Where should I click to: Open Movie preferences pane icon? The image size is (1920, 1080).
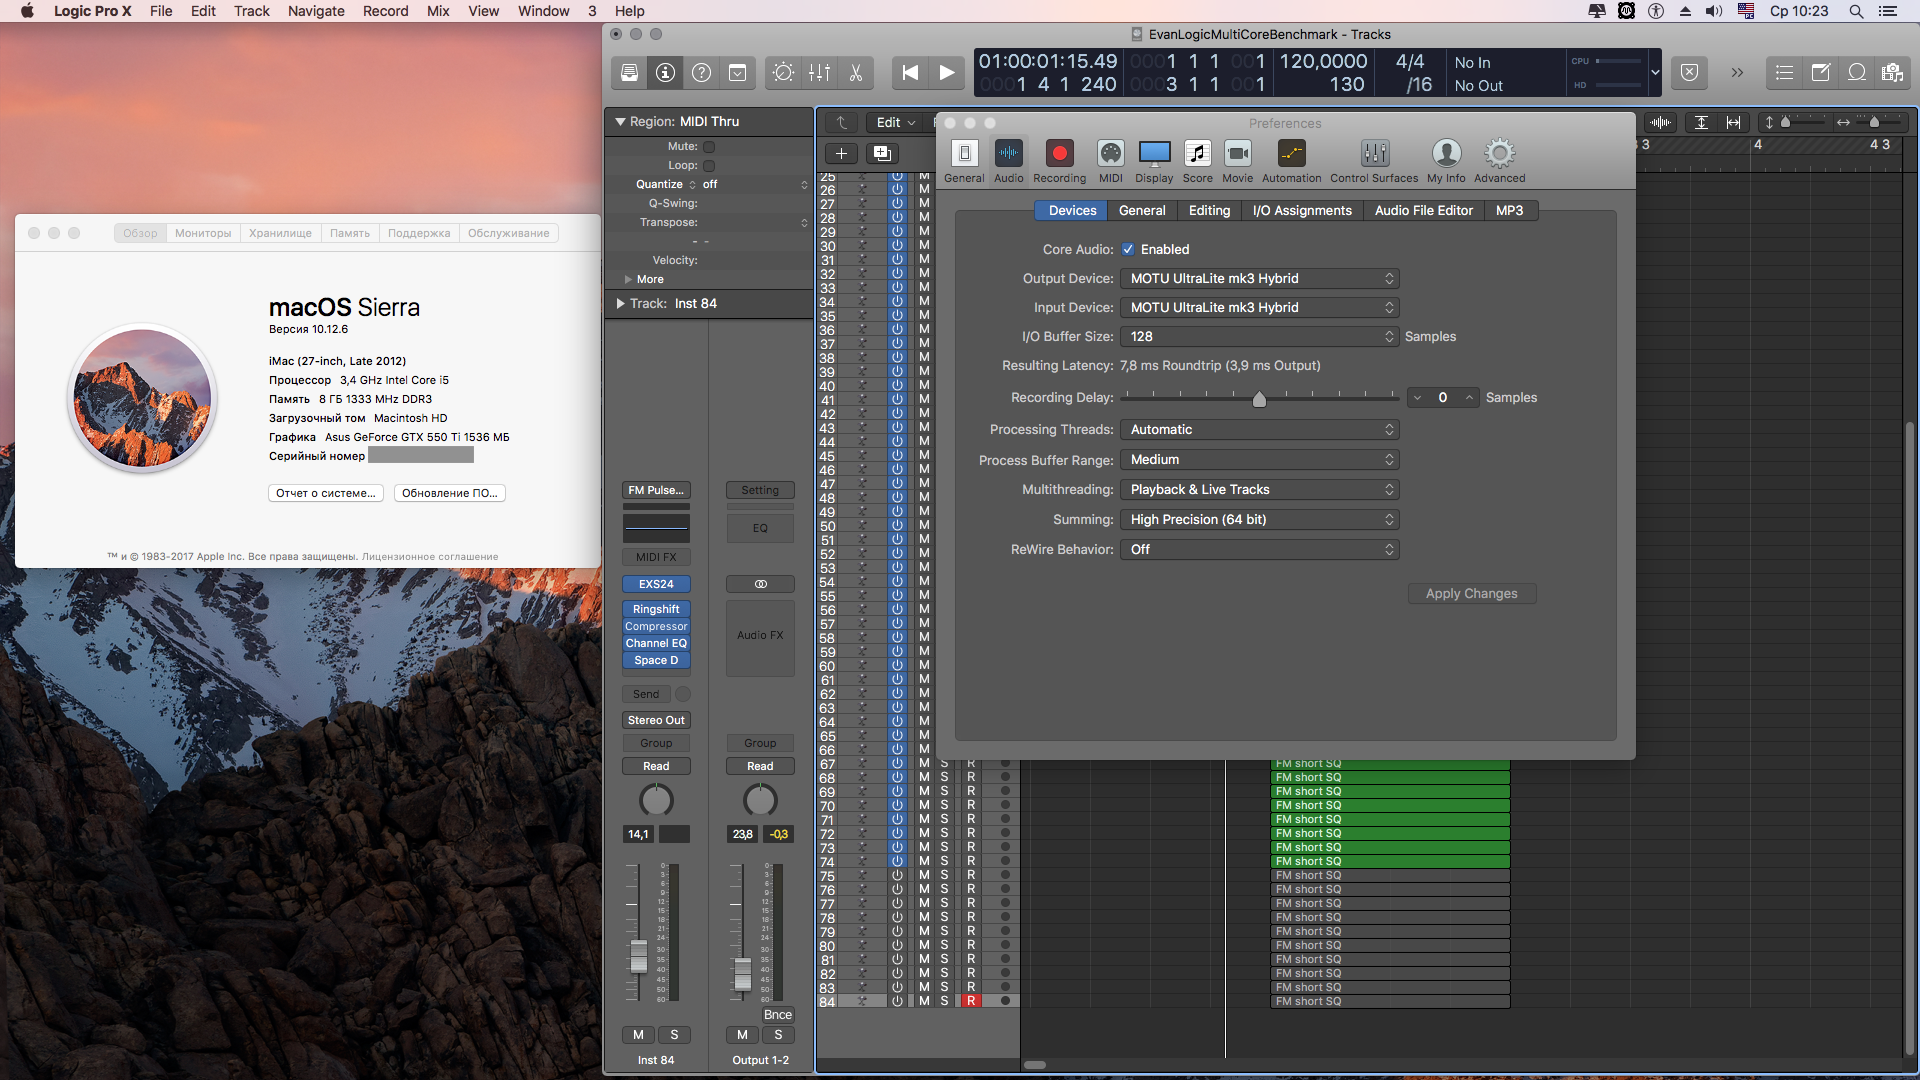[x=1237, y=161]
